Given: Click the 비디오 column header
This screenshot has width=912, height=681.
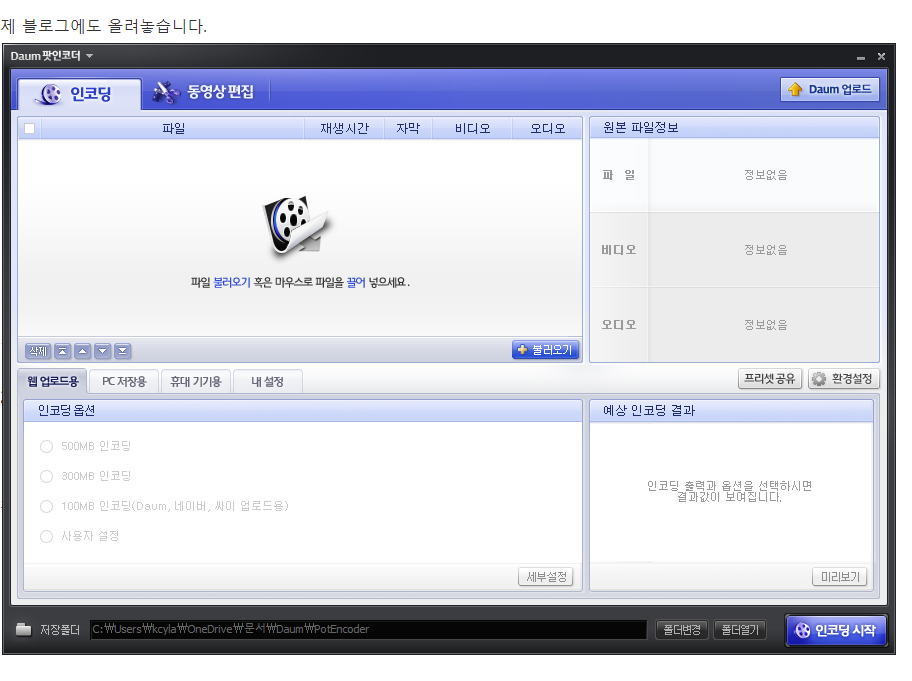Looking at the screenshot, I should (x=472, y=129).
